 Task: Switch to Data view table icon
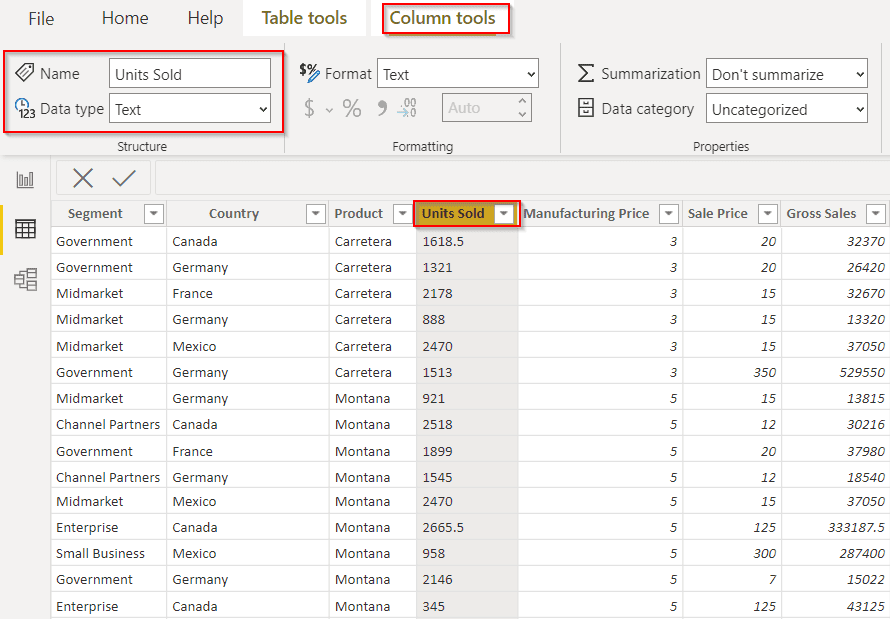click(25, 229)
